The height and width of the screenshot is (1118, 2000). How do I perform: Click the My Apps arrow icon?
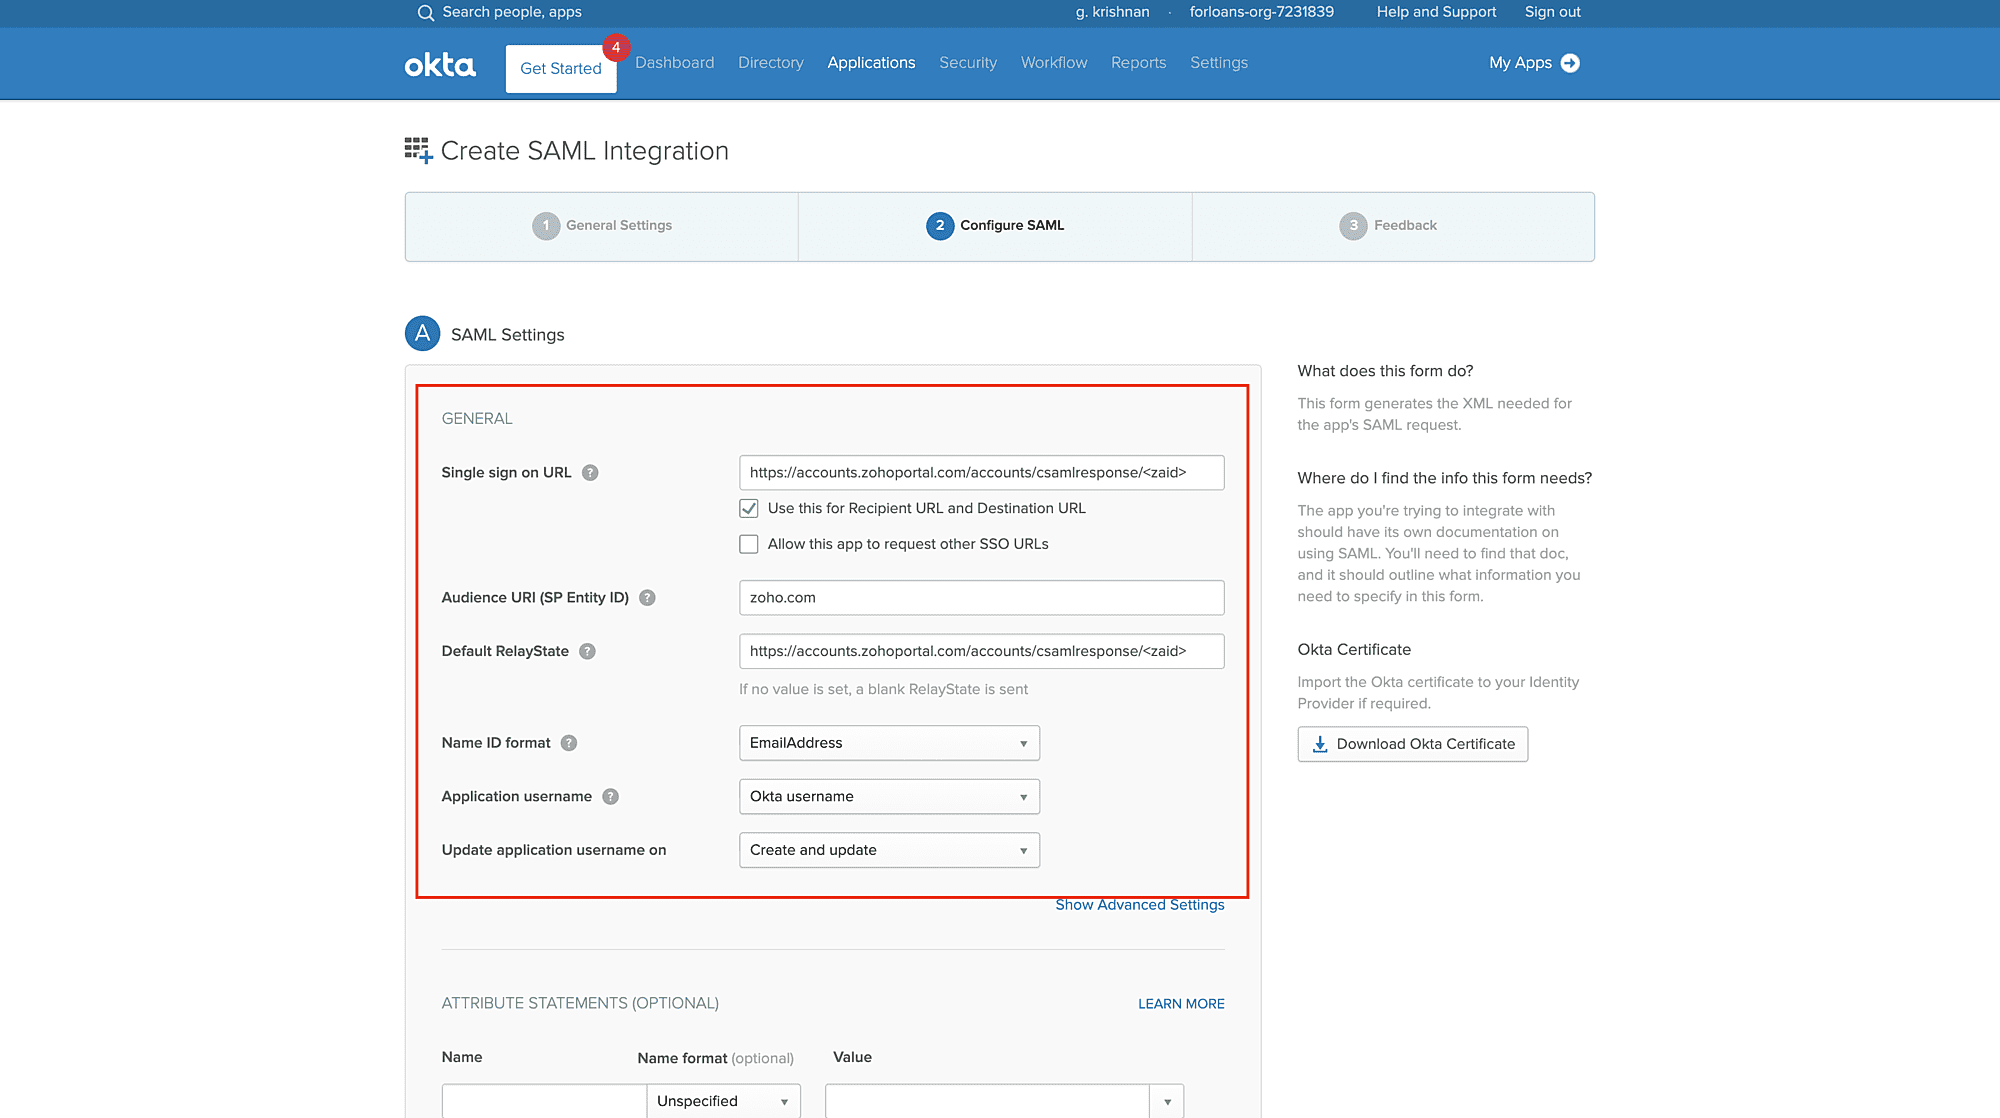(1570, 63)
